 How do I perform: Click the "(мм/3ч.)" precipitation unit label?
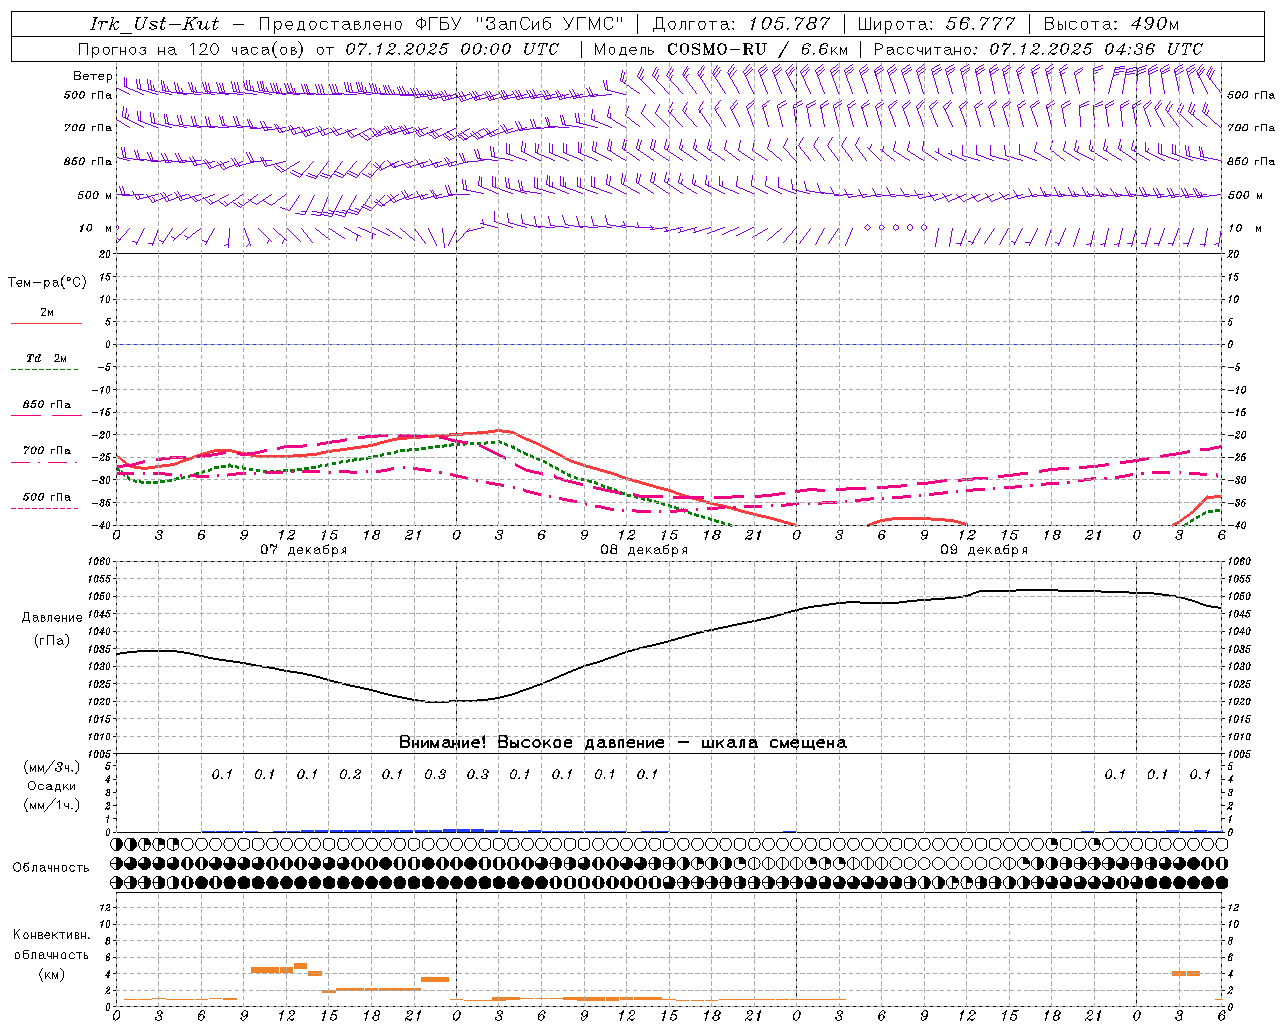point(51,768)
